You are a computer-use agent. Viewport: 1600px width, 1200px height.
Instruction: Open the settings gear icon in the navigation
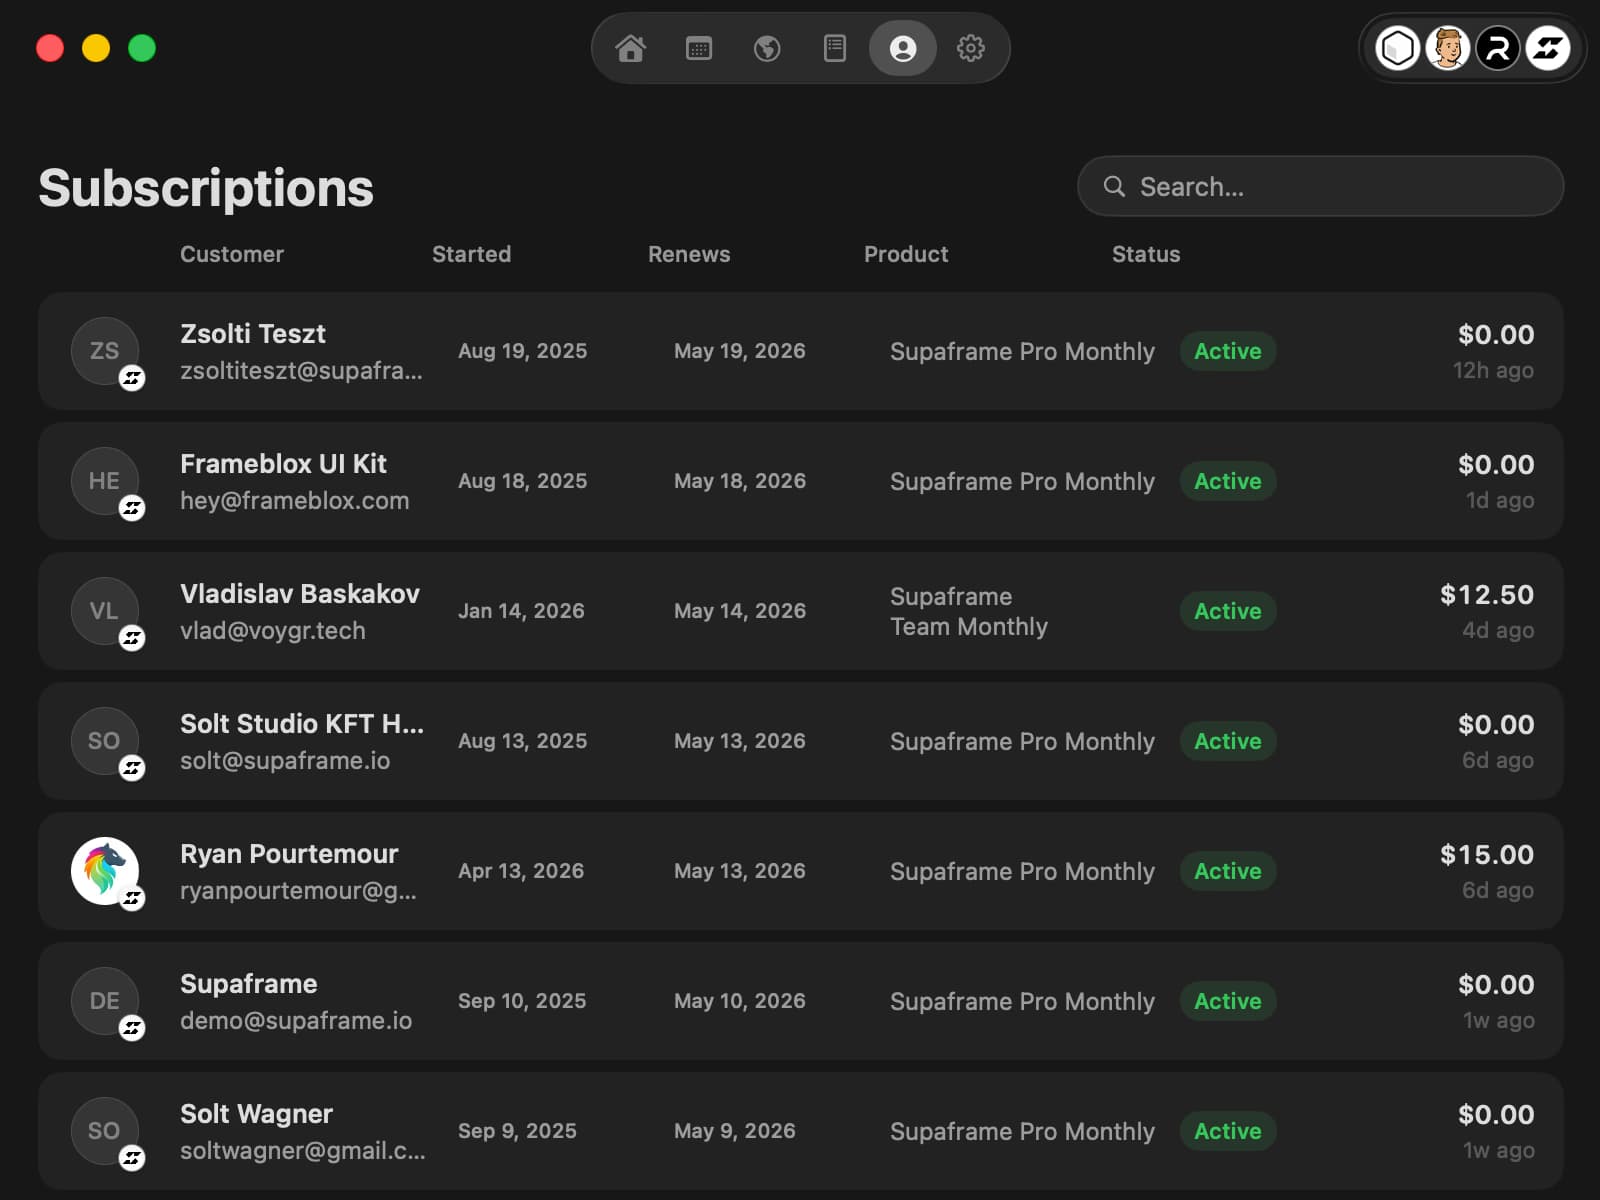(x=971, y=48)
